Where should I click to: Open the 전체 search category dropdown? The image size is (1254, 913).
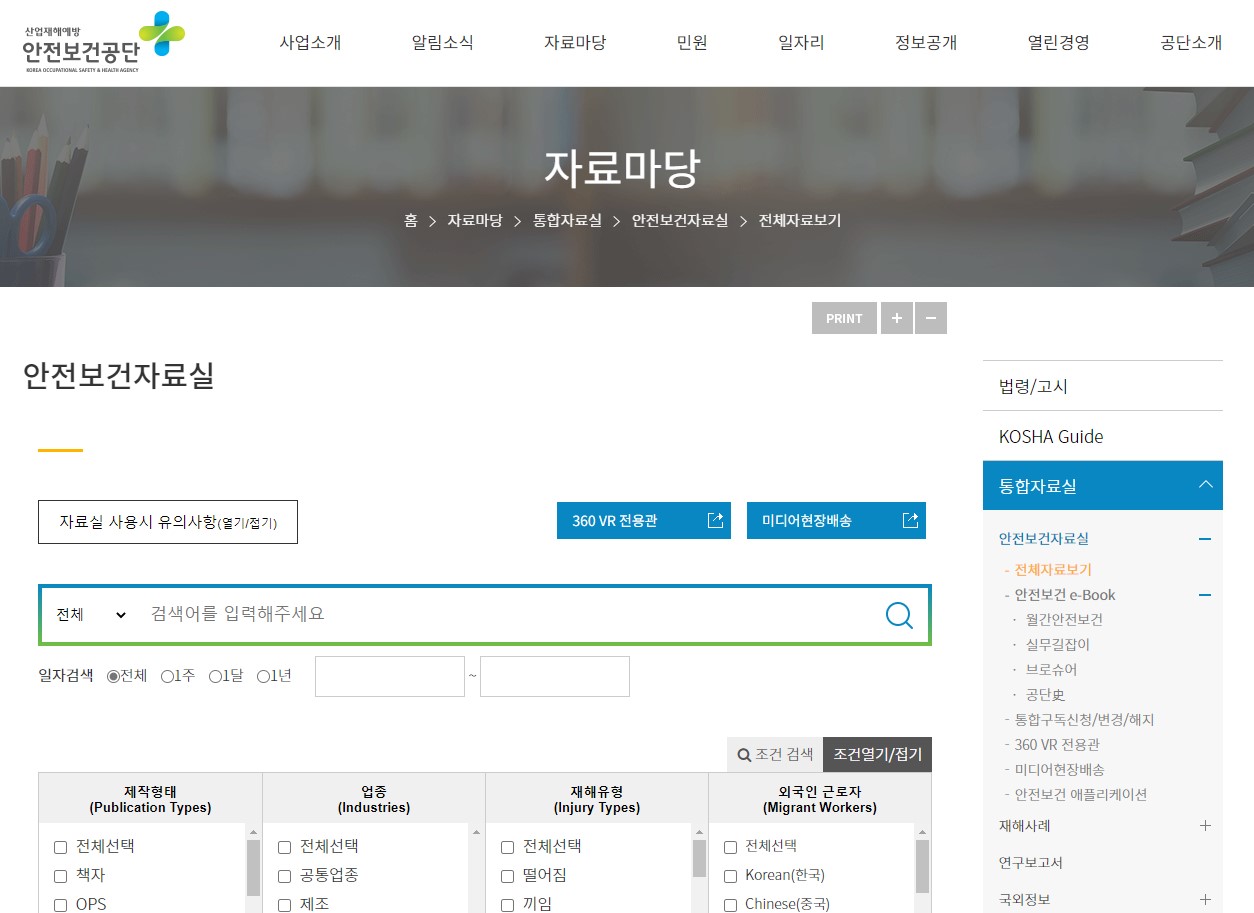[x=91, y=614]
